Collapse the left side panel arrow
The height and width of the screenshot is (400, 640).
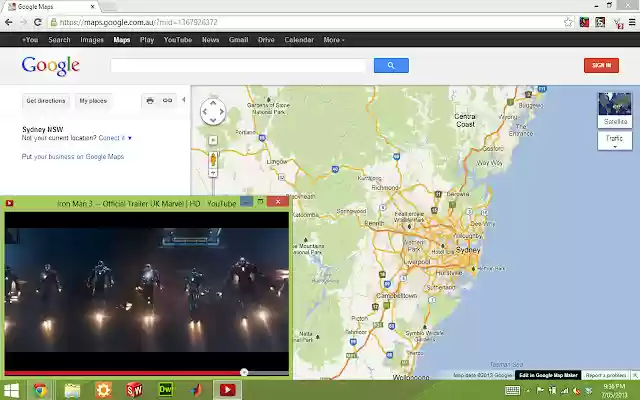coord(184,100)
